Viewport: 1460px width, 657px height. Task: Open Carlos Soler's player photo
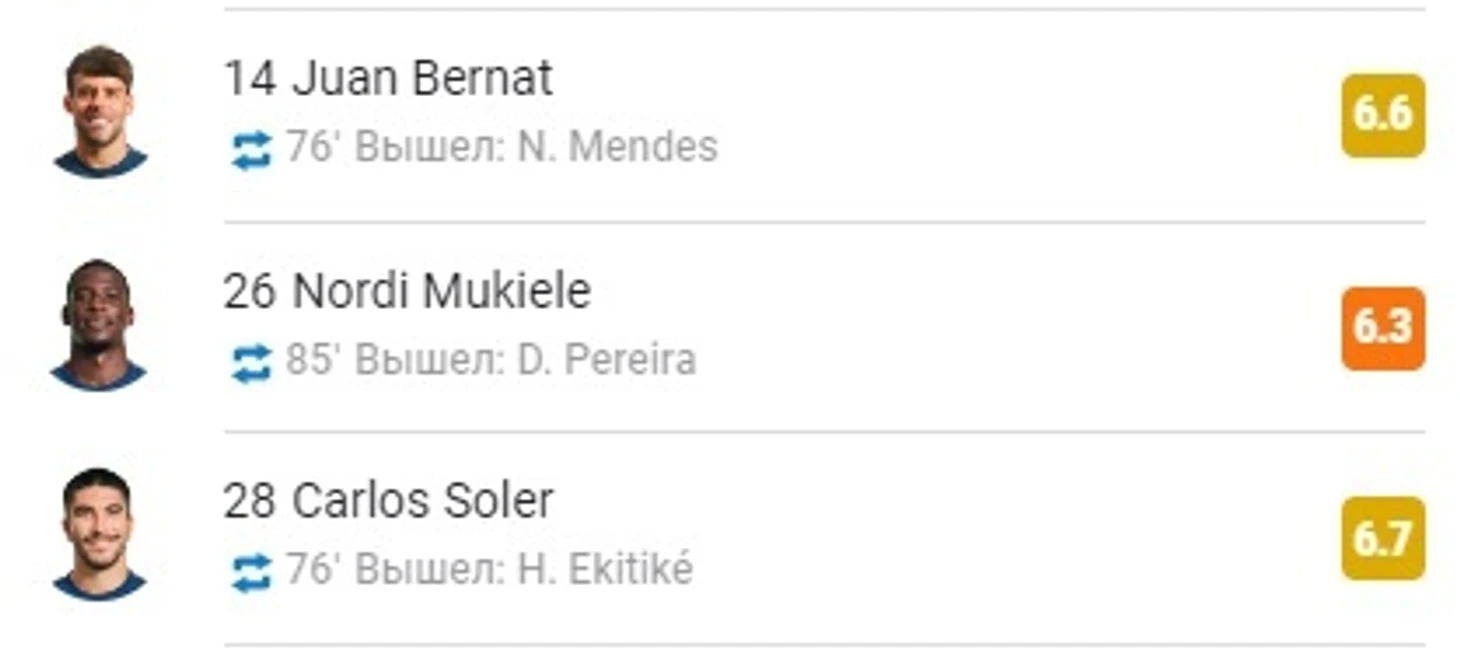point(99,534)
